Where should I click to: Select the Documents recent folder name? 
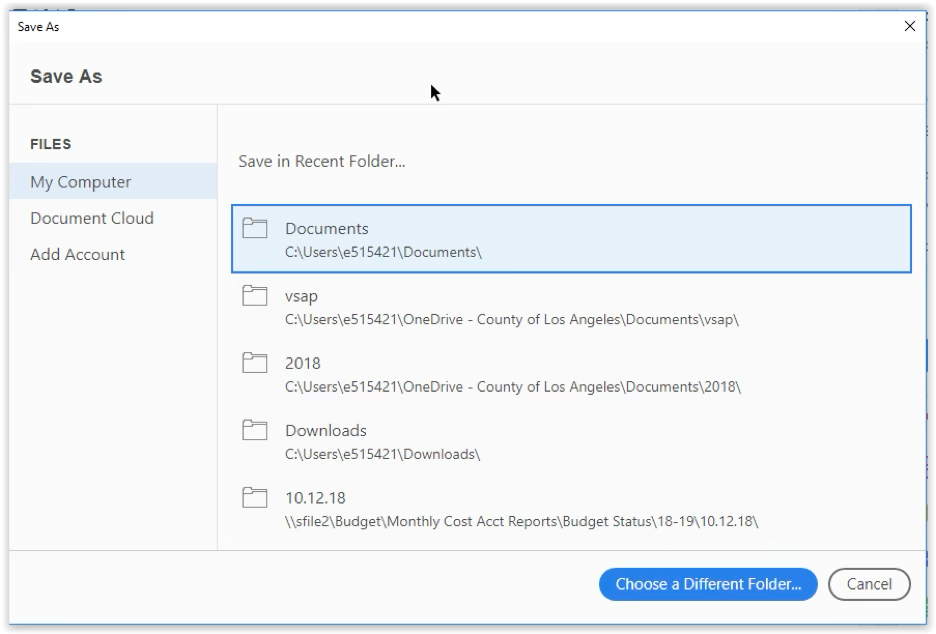click(x=327, y=229)
